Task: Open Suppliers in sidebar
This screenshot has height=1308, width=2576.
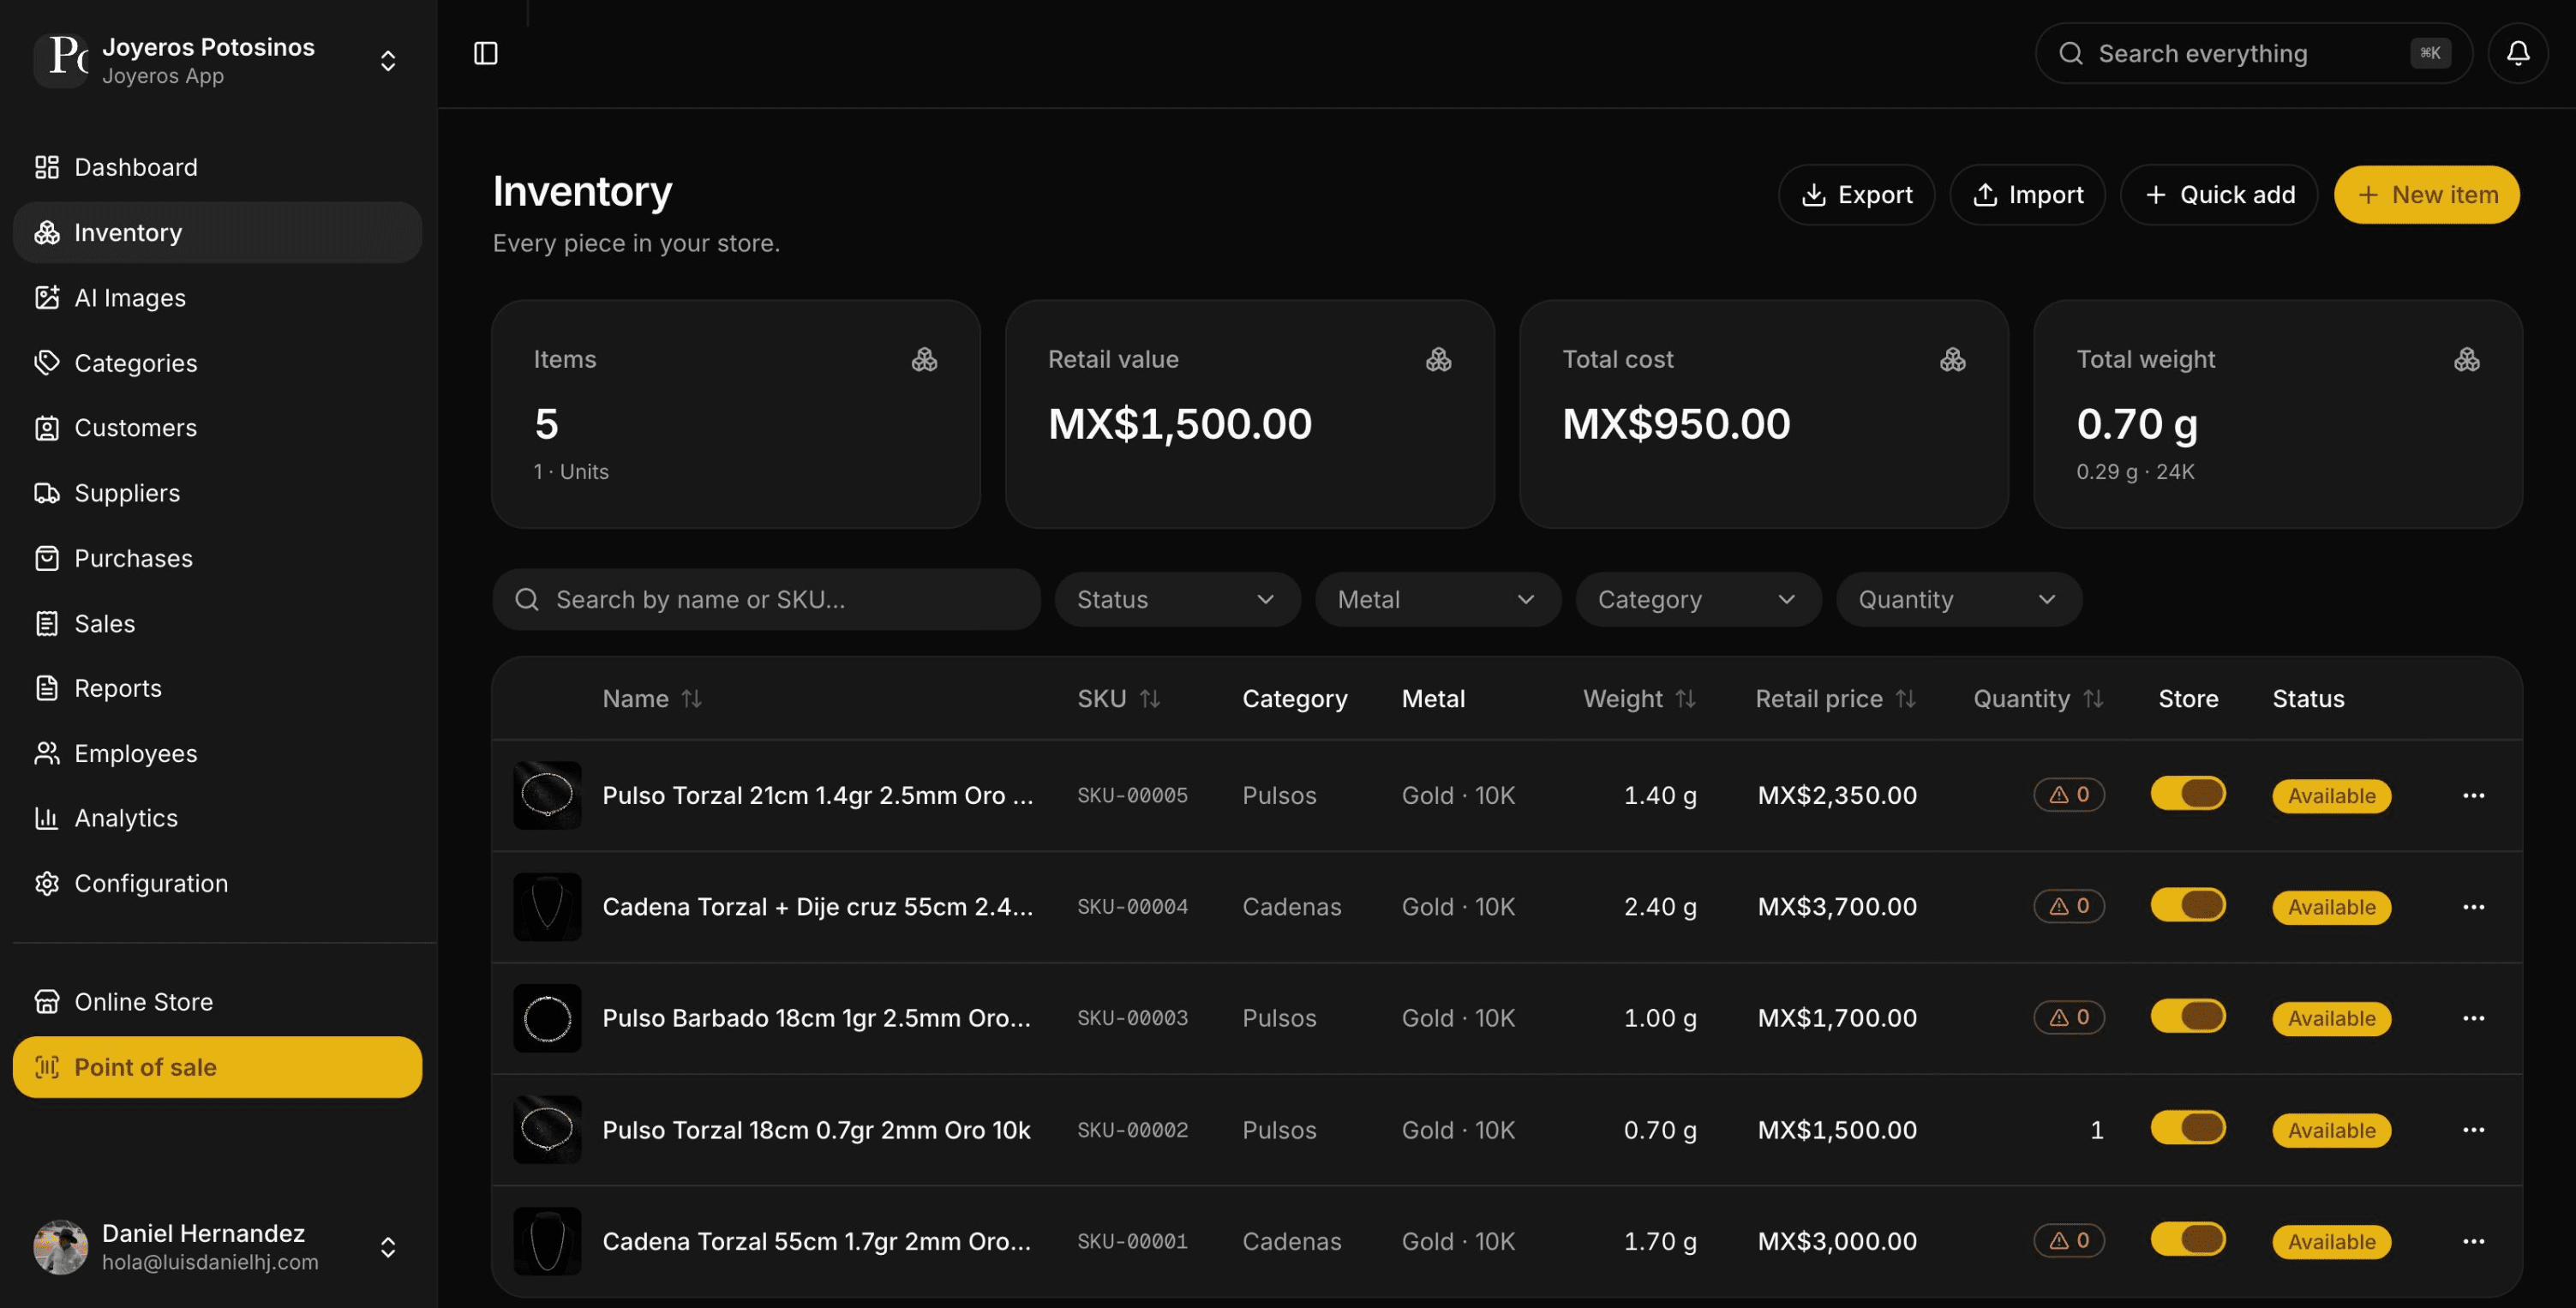Action: [217, 493]
